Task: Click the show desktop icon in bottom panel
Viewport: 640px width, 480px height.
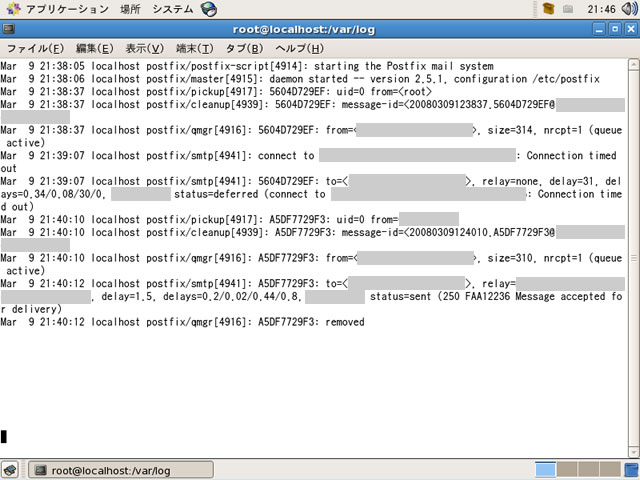Action: (10, 470)
